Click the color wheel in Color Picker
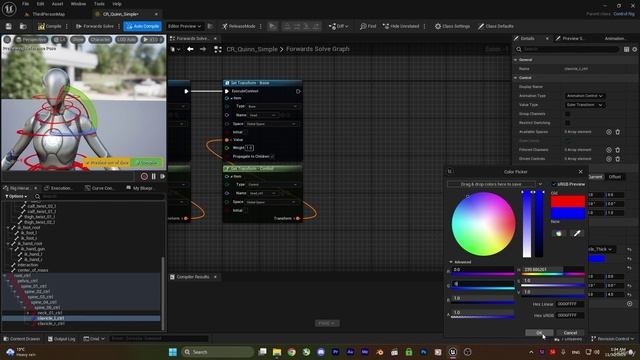640x360 pixels. [x=483, y=224]
